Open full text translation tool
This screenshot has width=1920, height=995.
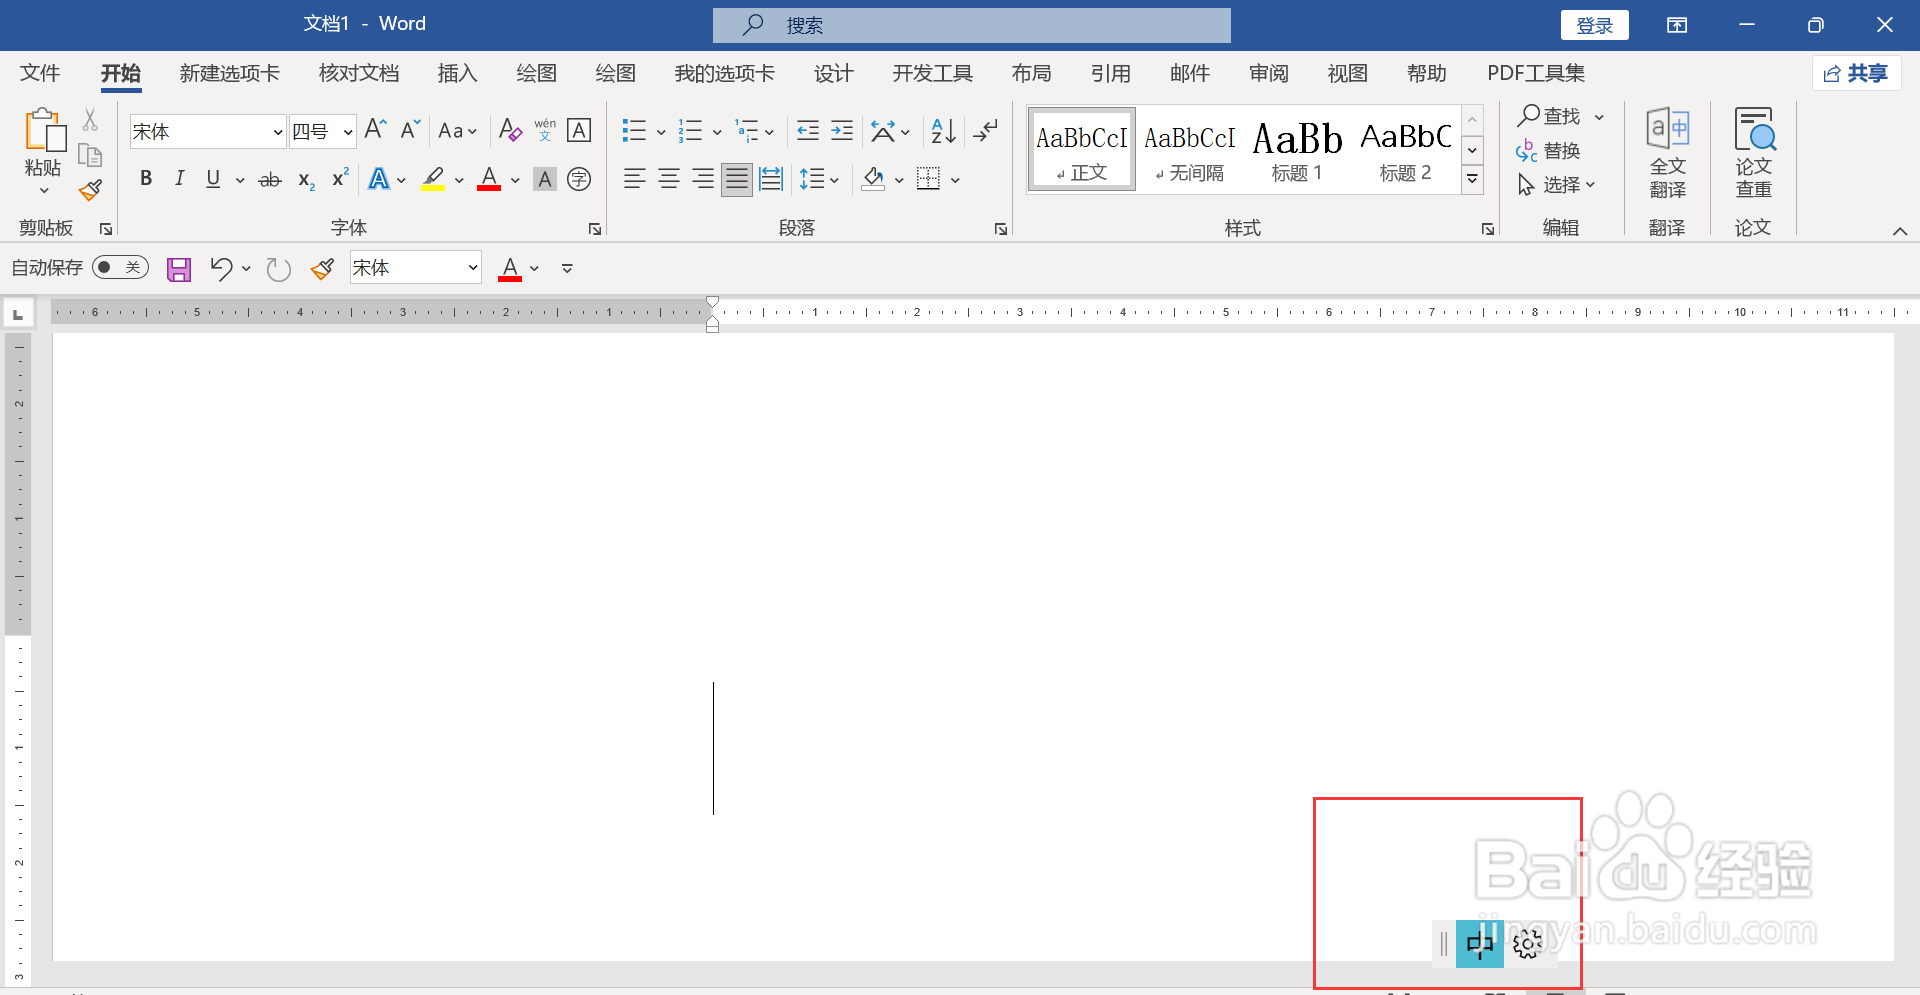(x=1667, y=153)
